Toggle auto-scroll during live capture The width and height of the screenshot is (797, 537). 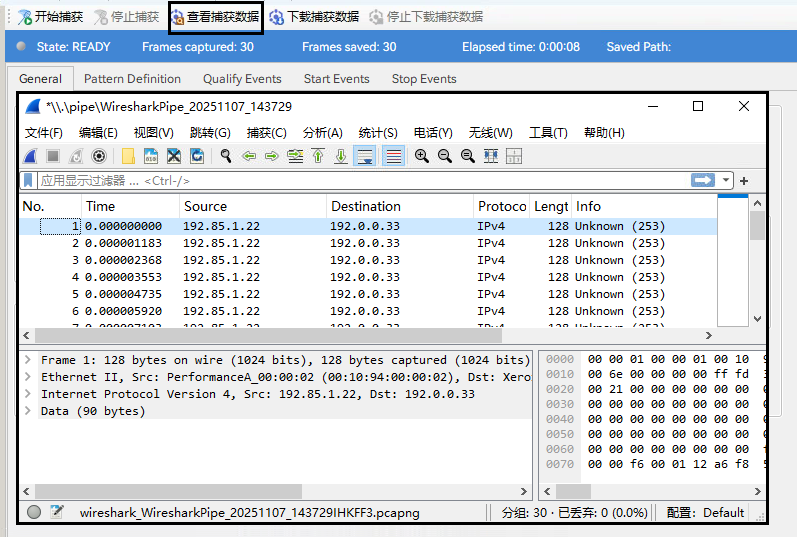364,156
